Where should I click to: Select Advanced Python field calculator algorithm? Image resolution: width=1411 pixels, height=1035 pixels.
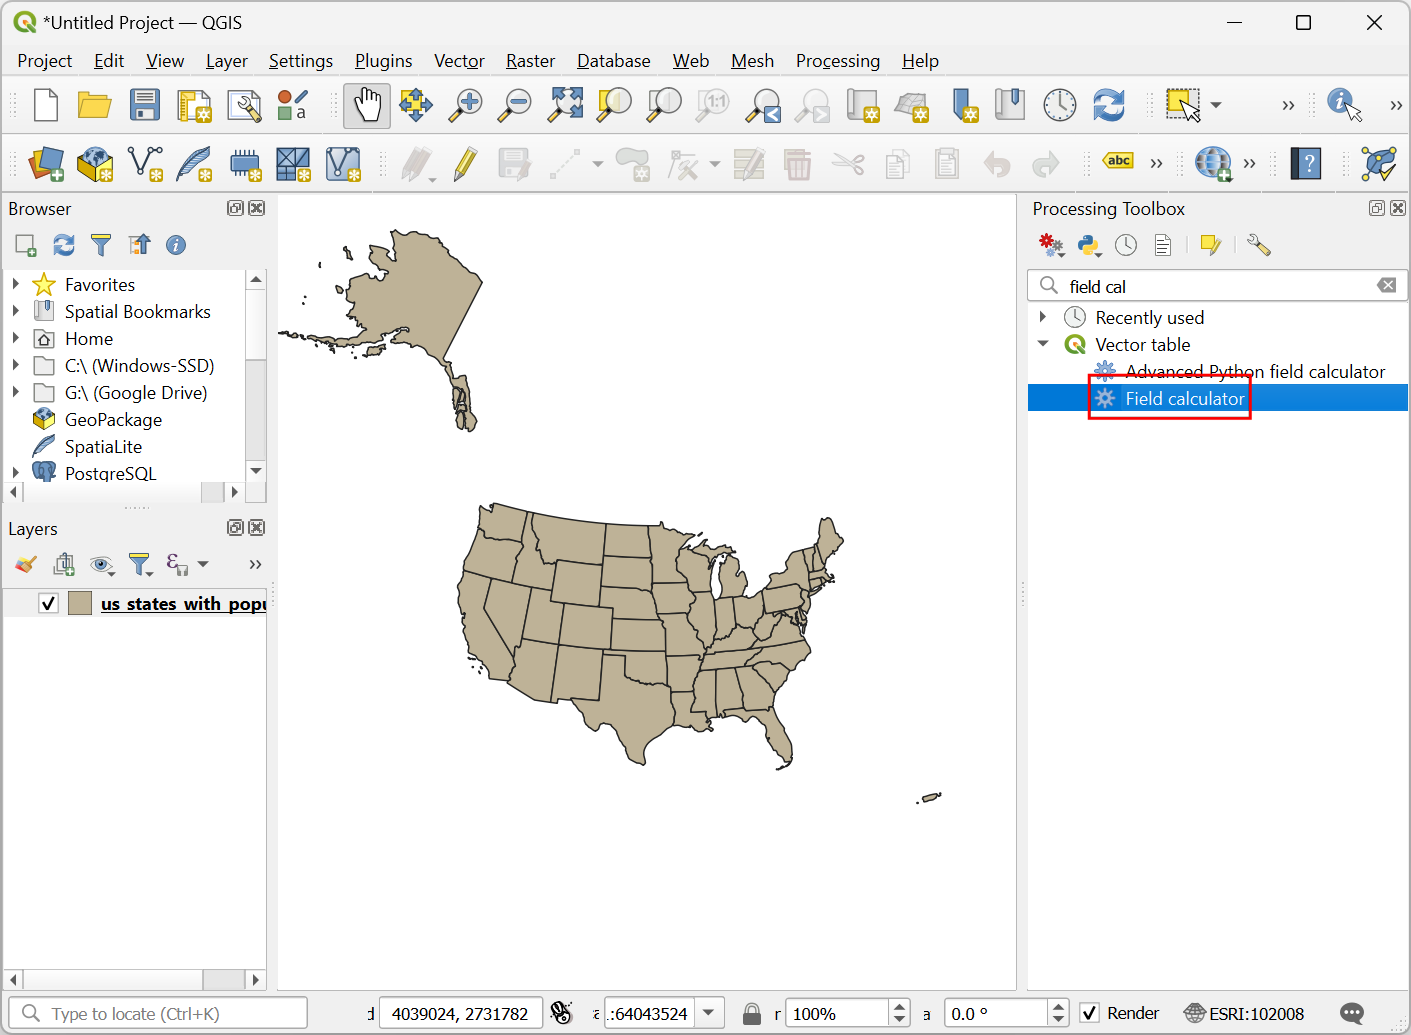click(x=1254, y=371)
